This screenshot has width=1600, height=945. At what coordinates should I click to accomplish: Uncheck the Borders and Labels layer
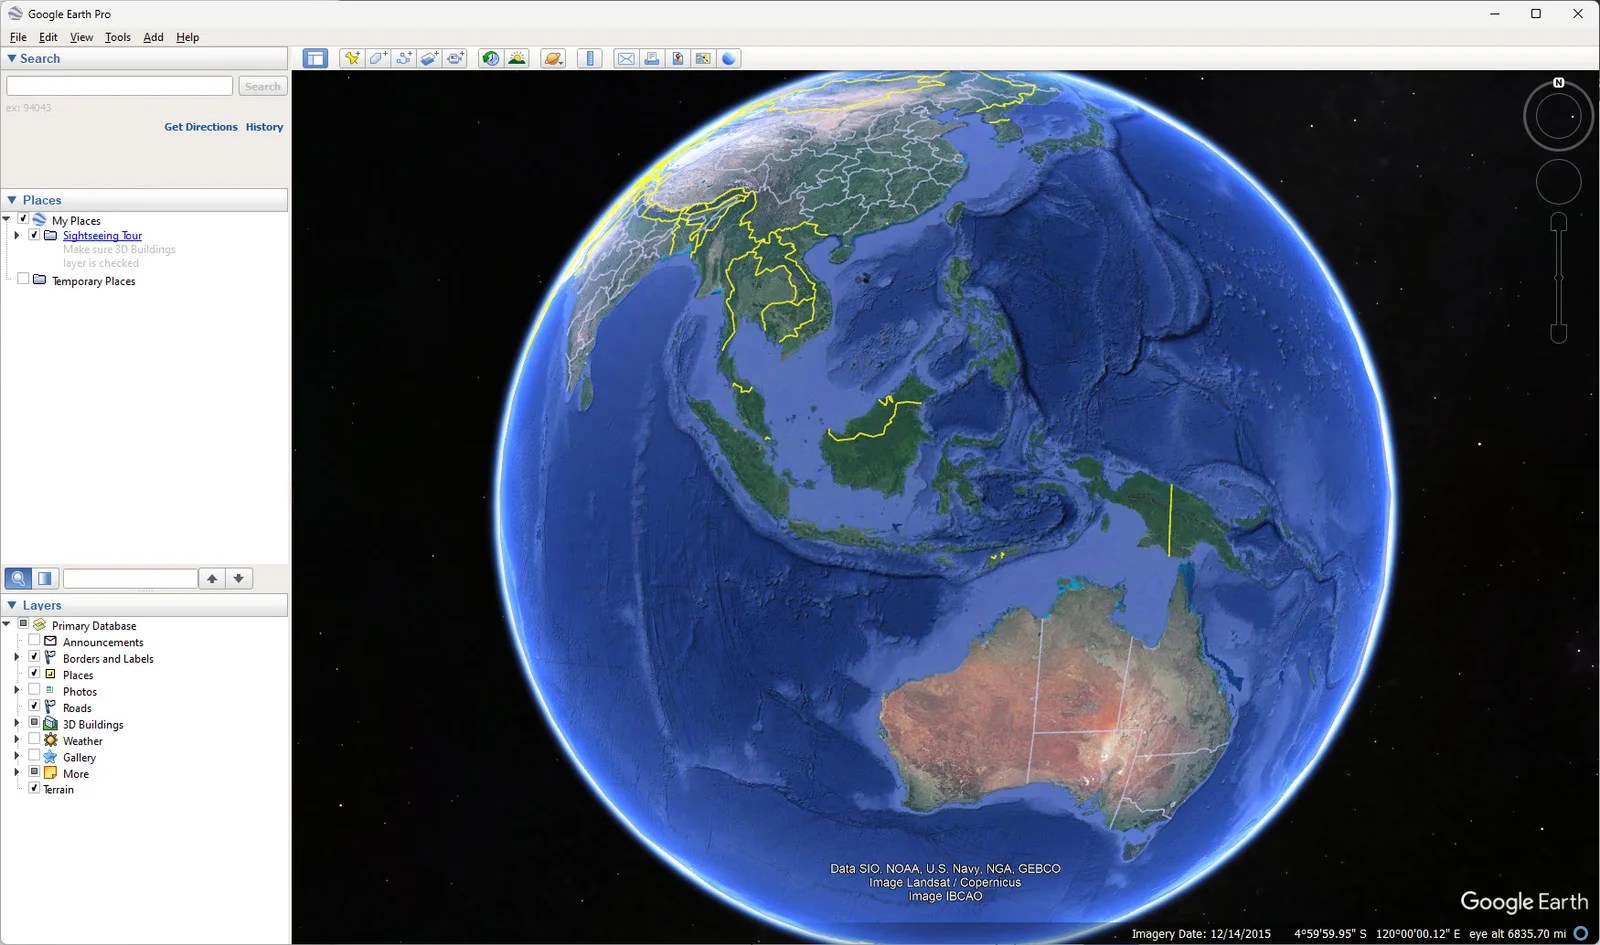[x=35, y=658]
